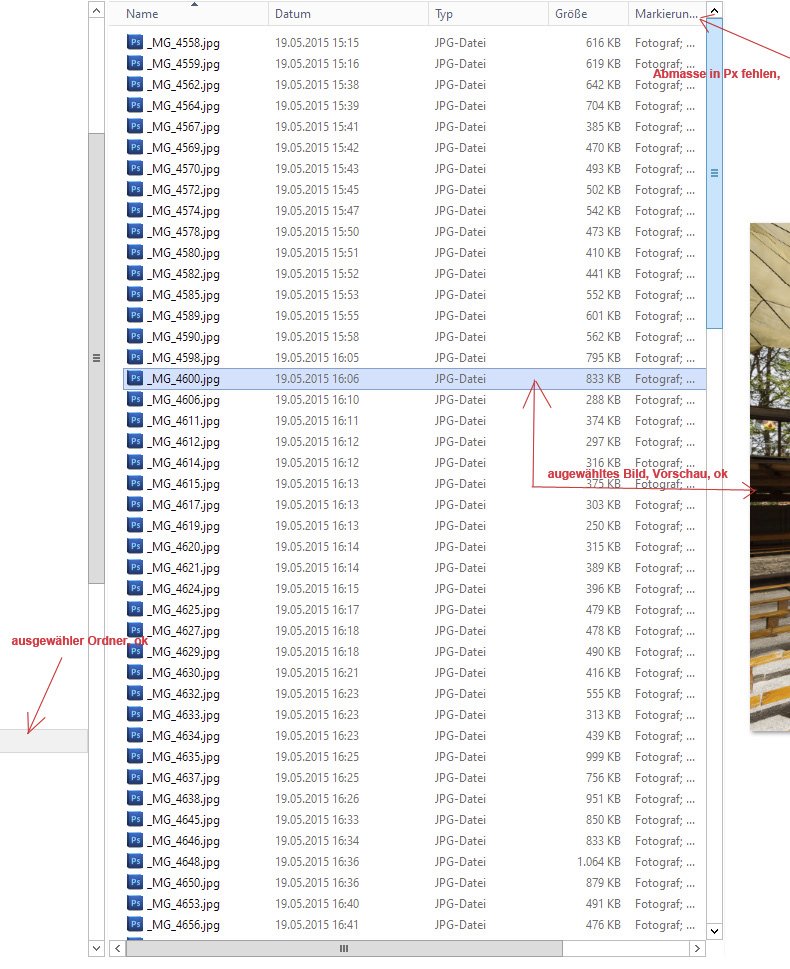Click the Ps icon of selected _MG_4600.jpg
This screenshot has height=969, width=790.
point(135,378)
